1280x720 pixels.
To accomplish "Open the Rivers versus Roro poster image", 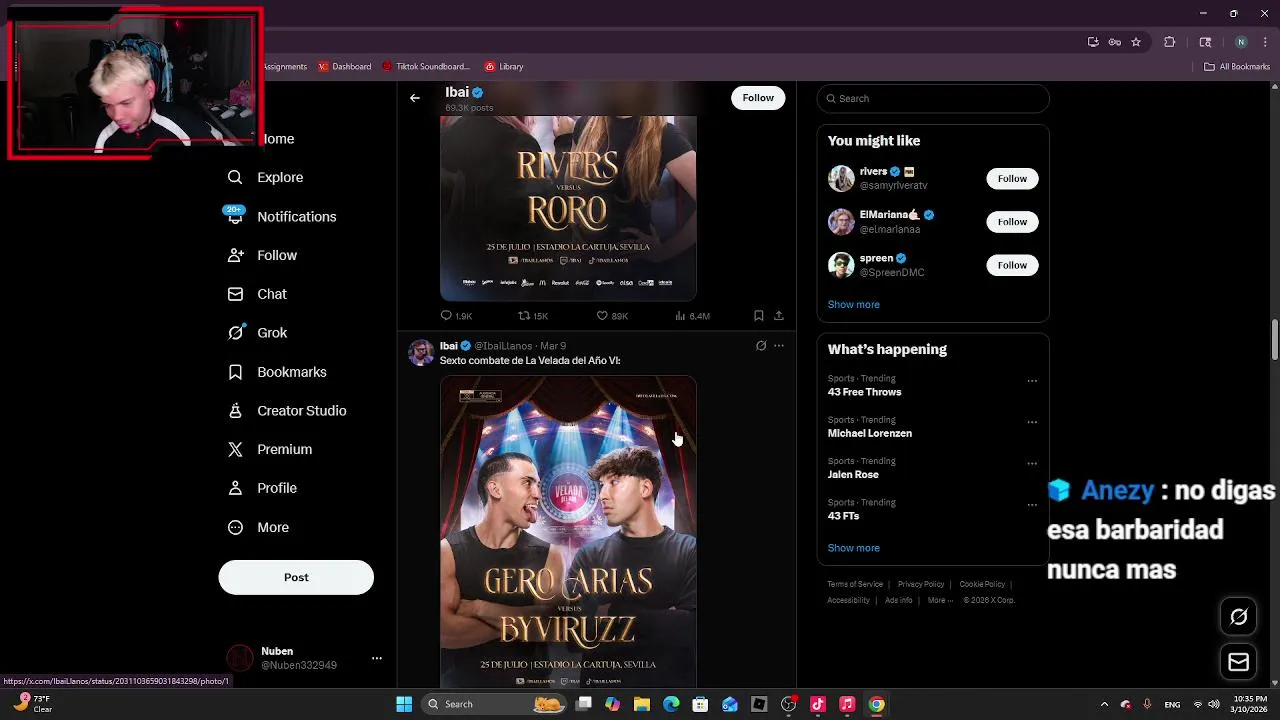I will point(568,208).
